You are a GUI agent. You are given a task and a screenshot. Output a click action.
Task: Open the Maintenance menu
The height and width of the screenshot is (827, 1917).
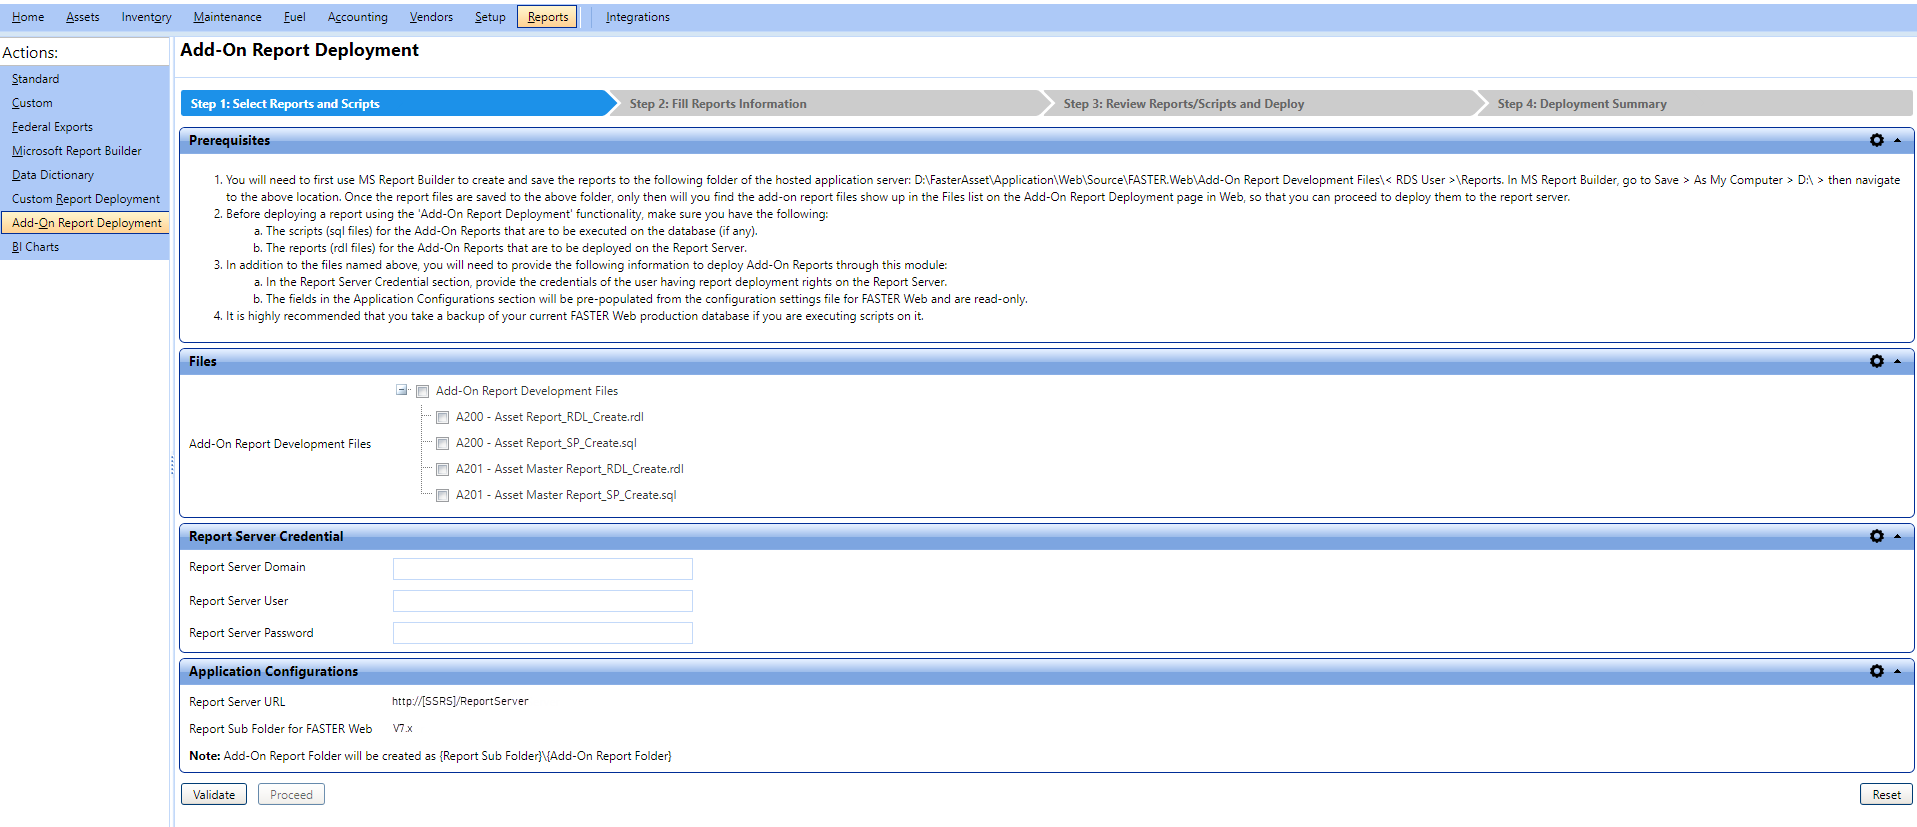228,17
